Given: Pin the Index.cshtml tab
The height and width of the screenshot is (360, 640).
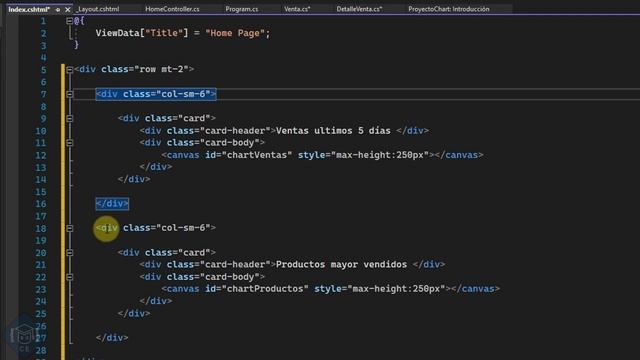Looking at the screenshot, I should pyautogui.click(x=58, y=9).
